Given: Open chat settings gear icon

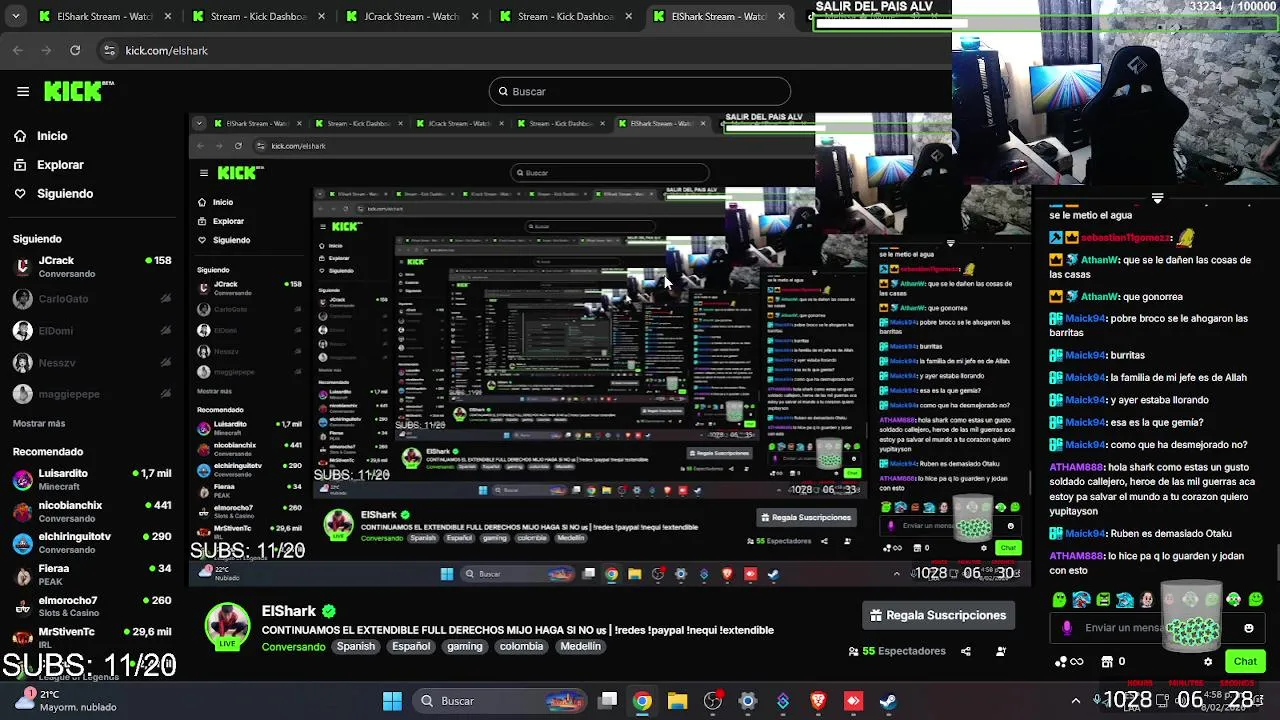Looking at the screenshot, I should tap(1208, 661).
